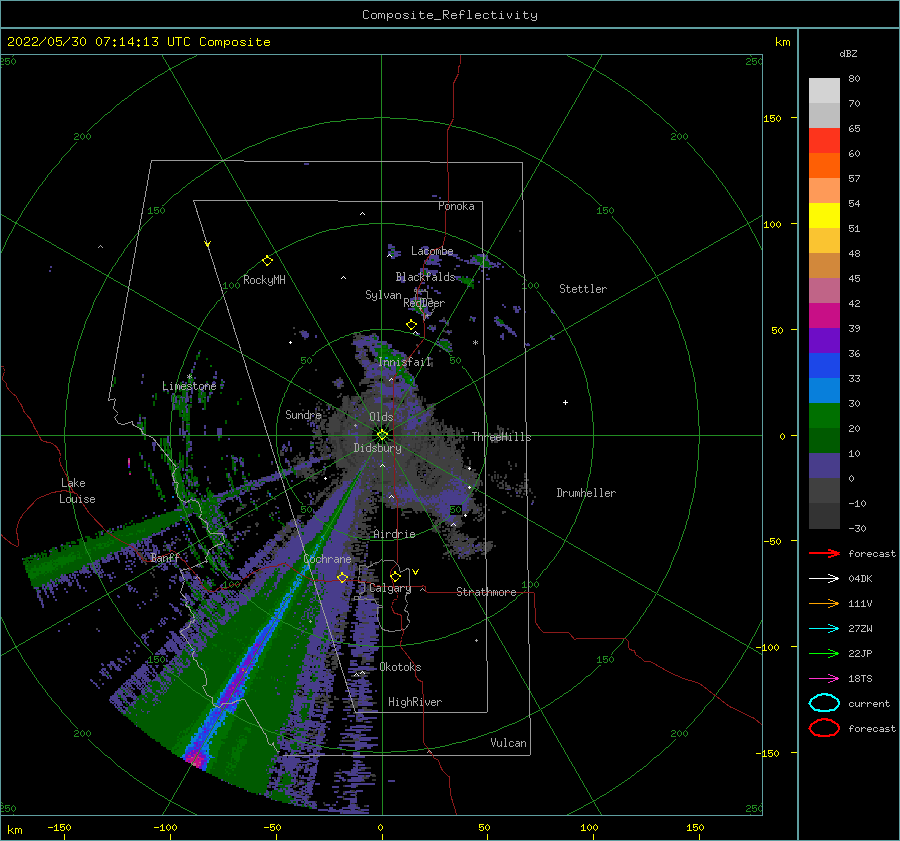Click the magenta 42-39 dBZ color swatch
This screenshot has width=900, height=841.
pos(824,315)
